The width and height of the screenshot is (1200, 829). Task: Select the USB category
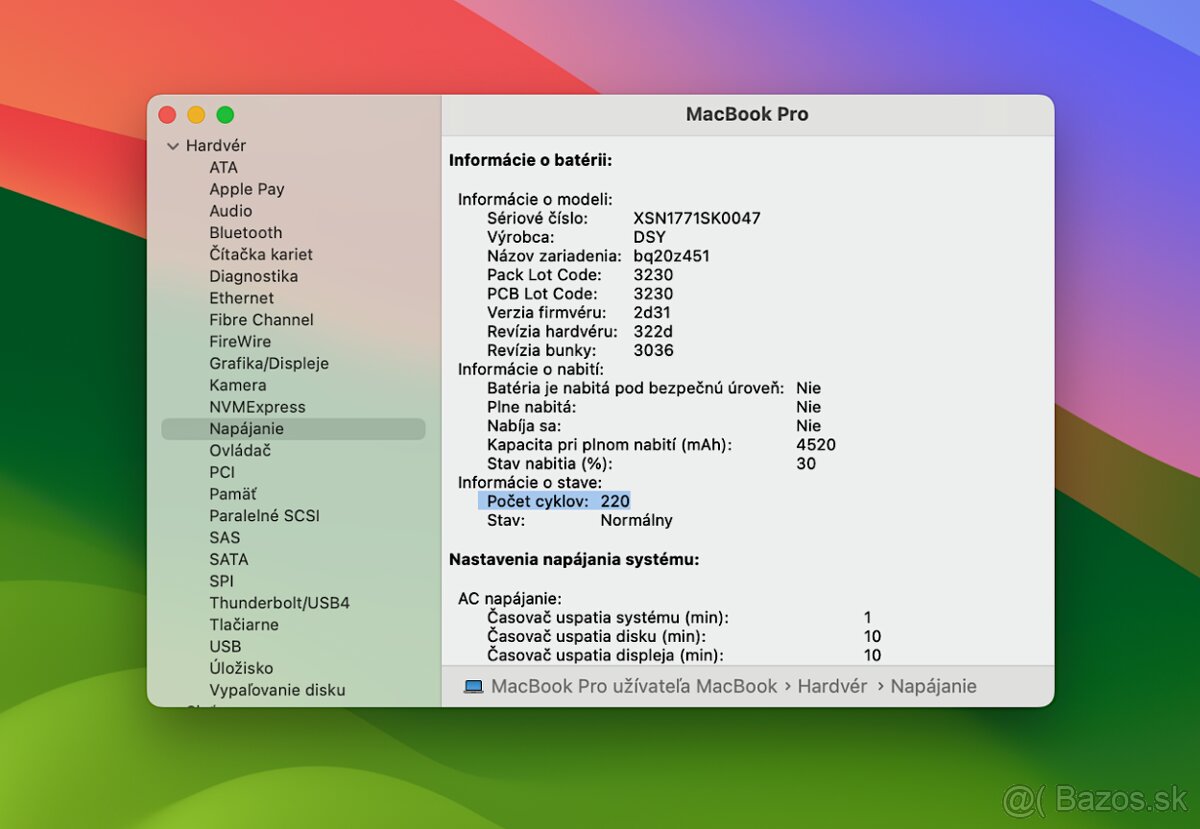click(x=225, y=646)
